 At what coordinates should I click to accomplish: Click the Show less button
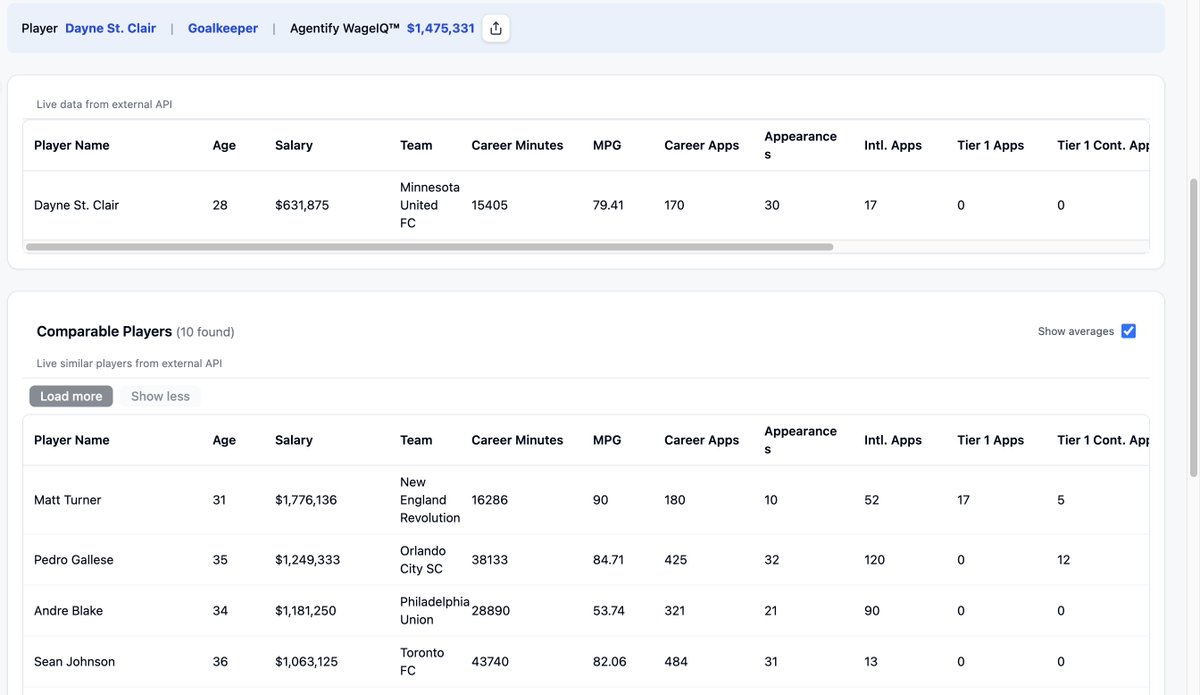pos(160,395)
